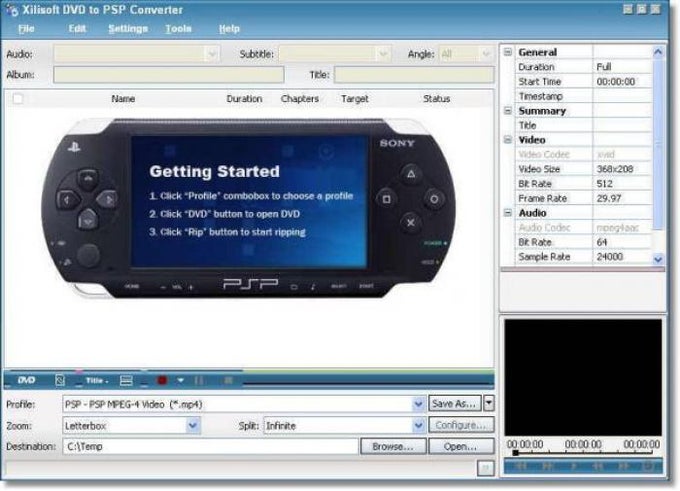Image resolution: width=680 pixels, height=491 pixels.
Task: Open the Zoom Letterbox dropdown
Action: (193, 426)
